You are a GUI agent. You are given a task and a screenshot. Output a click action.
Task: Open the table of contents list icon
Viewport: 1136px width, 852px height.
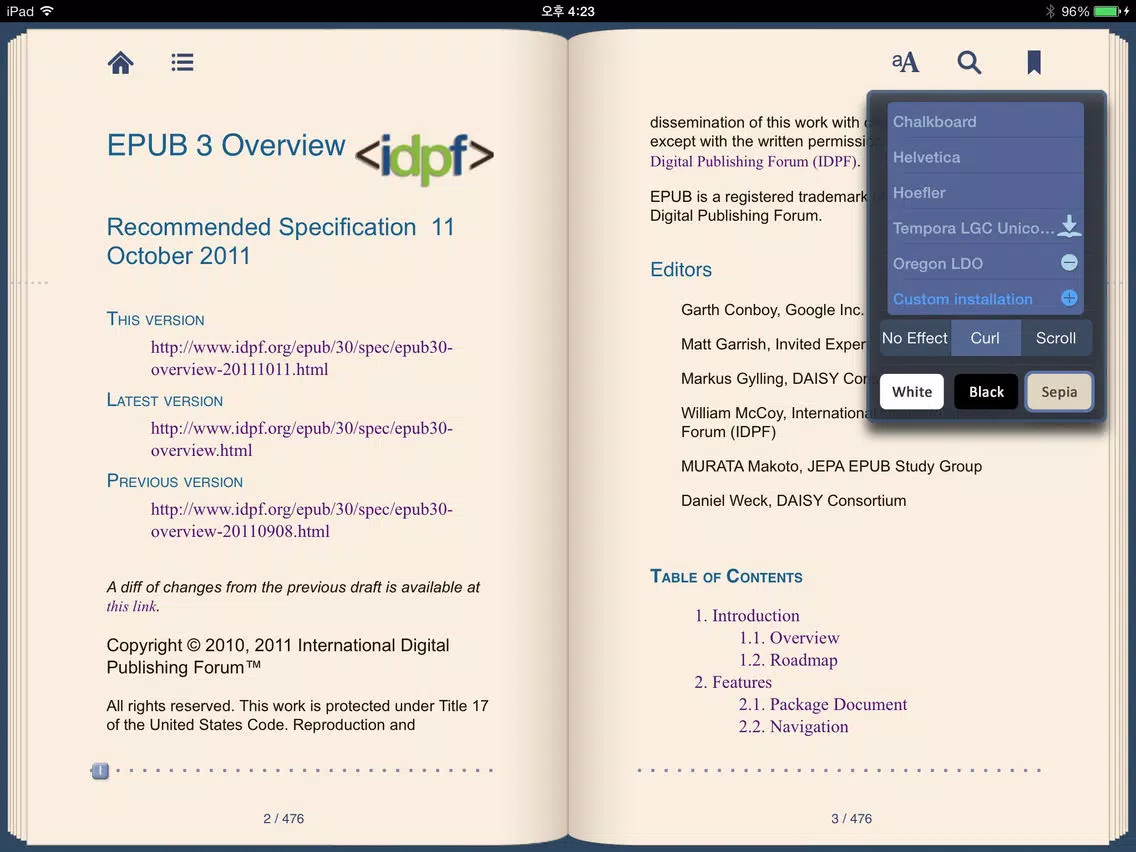tap(182, 62)
